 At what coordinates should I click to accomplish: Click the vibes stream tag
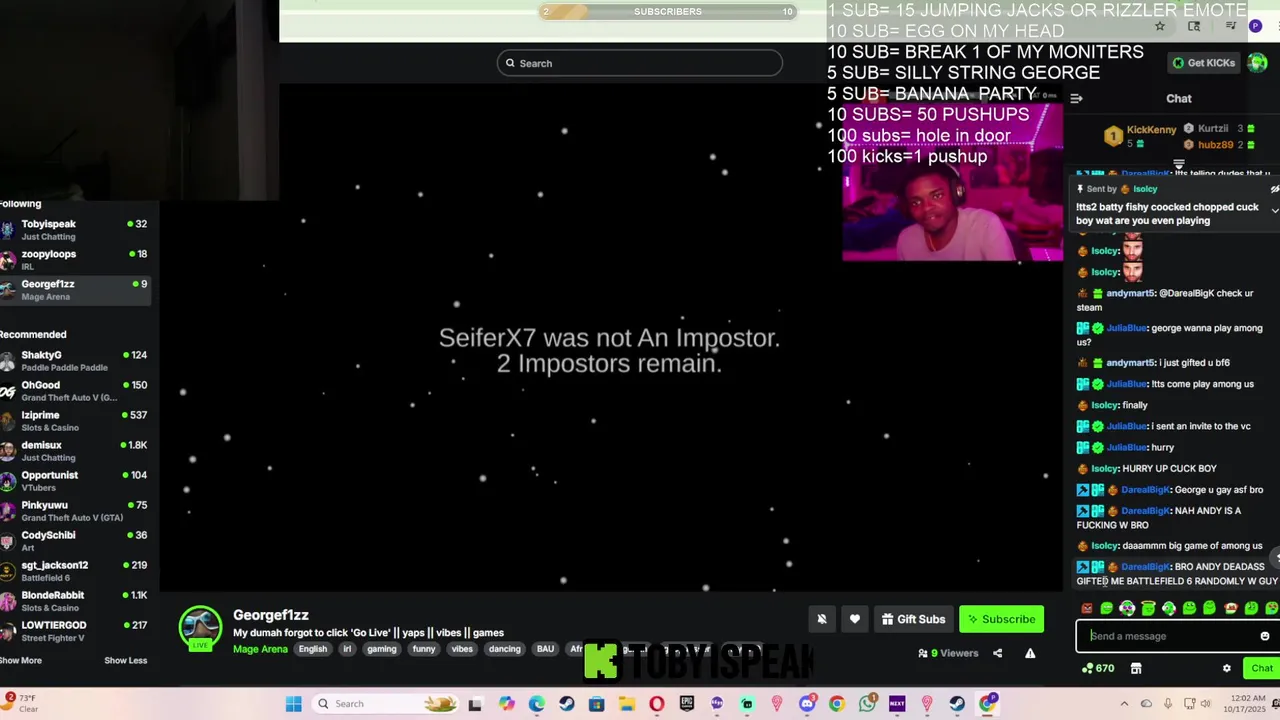(462, 649)
